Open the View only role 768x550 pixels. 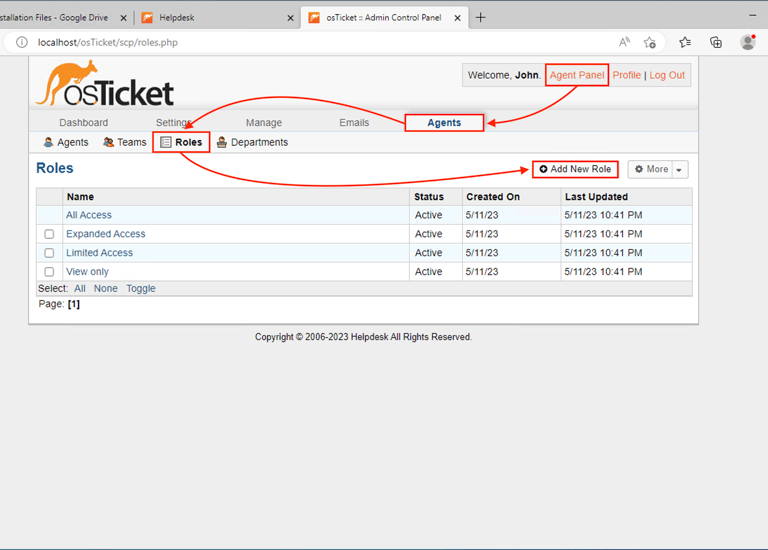[87, 271]
